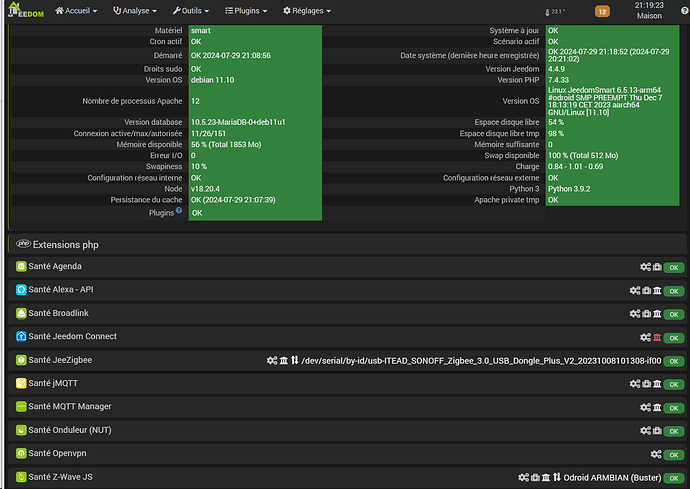Viewport: 690px width, 489px height.
Task: Click the gears icon in Santé Broadlink row
Action: coord(635,314)
